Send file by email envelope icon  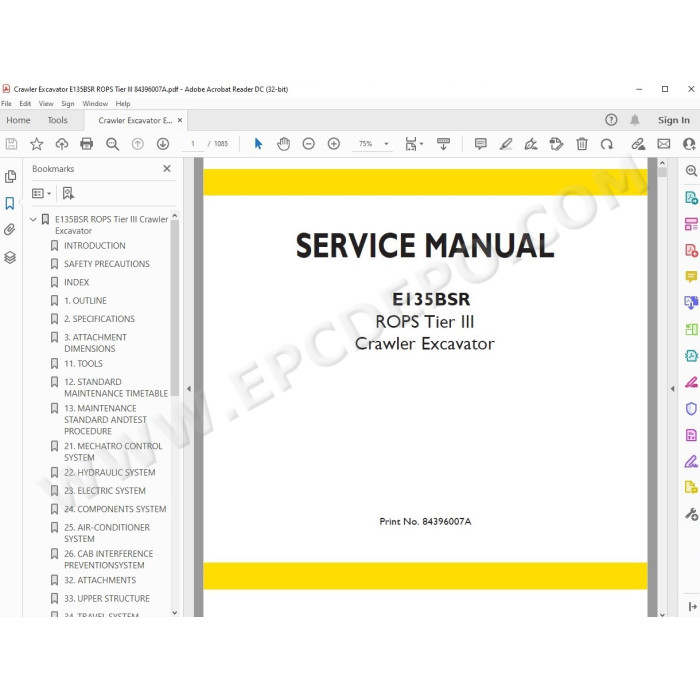664,144
